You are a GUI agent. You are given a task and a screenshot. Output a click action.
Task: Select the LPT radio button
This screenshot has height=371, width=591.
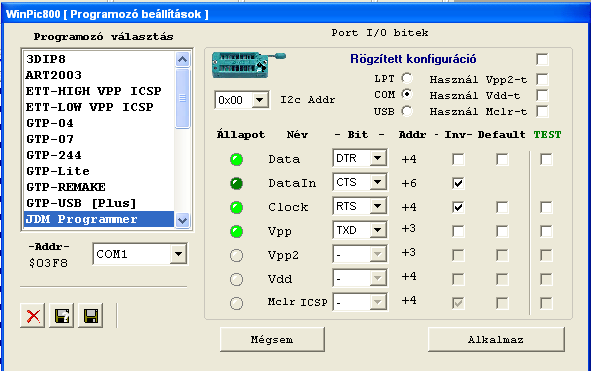coord(407,78)
